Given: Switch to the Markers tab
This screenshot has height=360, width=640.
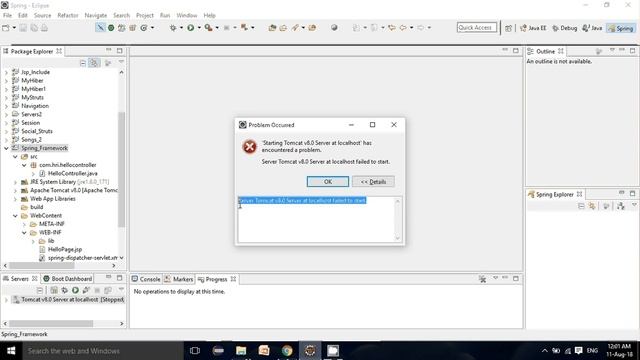Looking at the screenshot, I should coord(179,279).
